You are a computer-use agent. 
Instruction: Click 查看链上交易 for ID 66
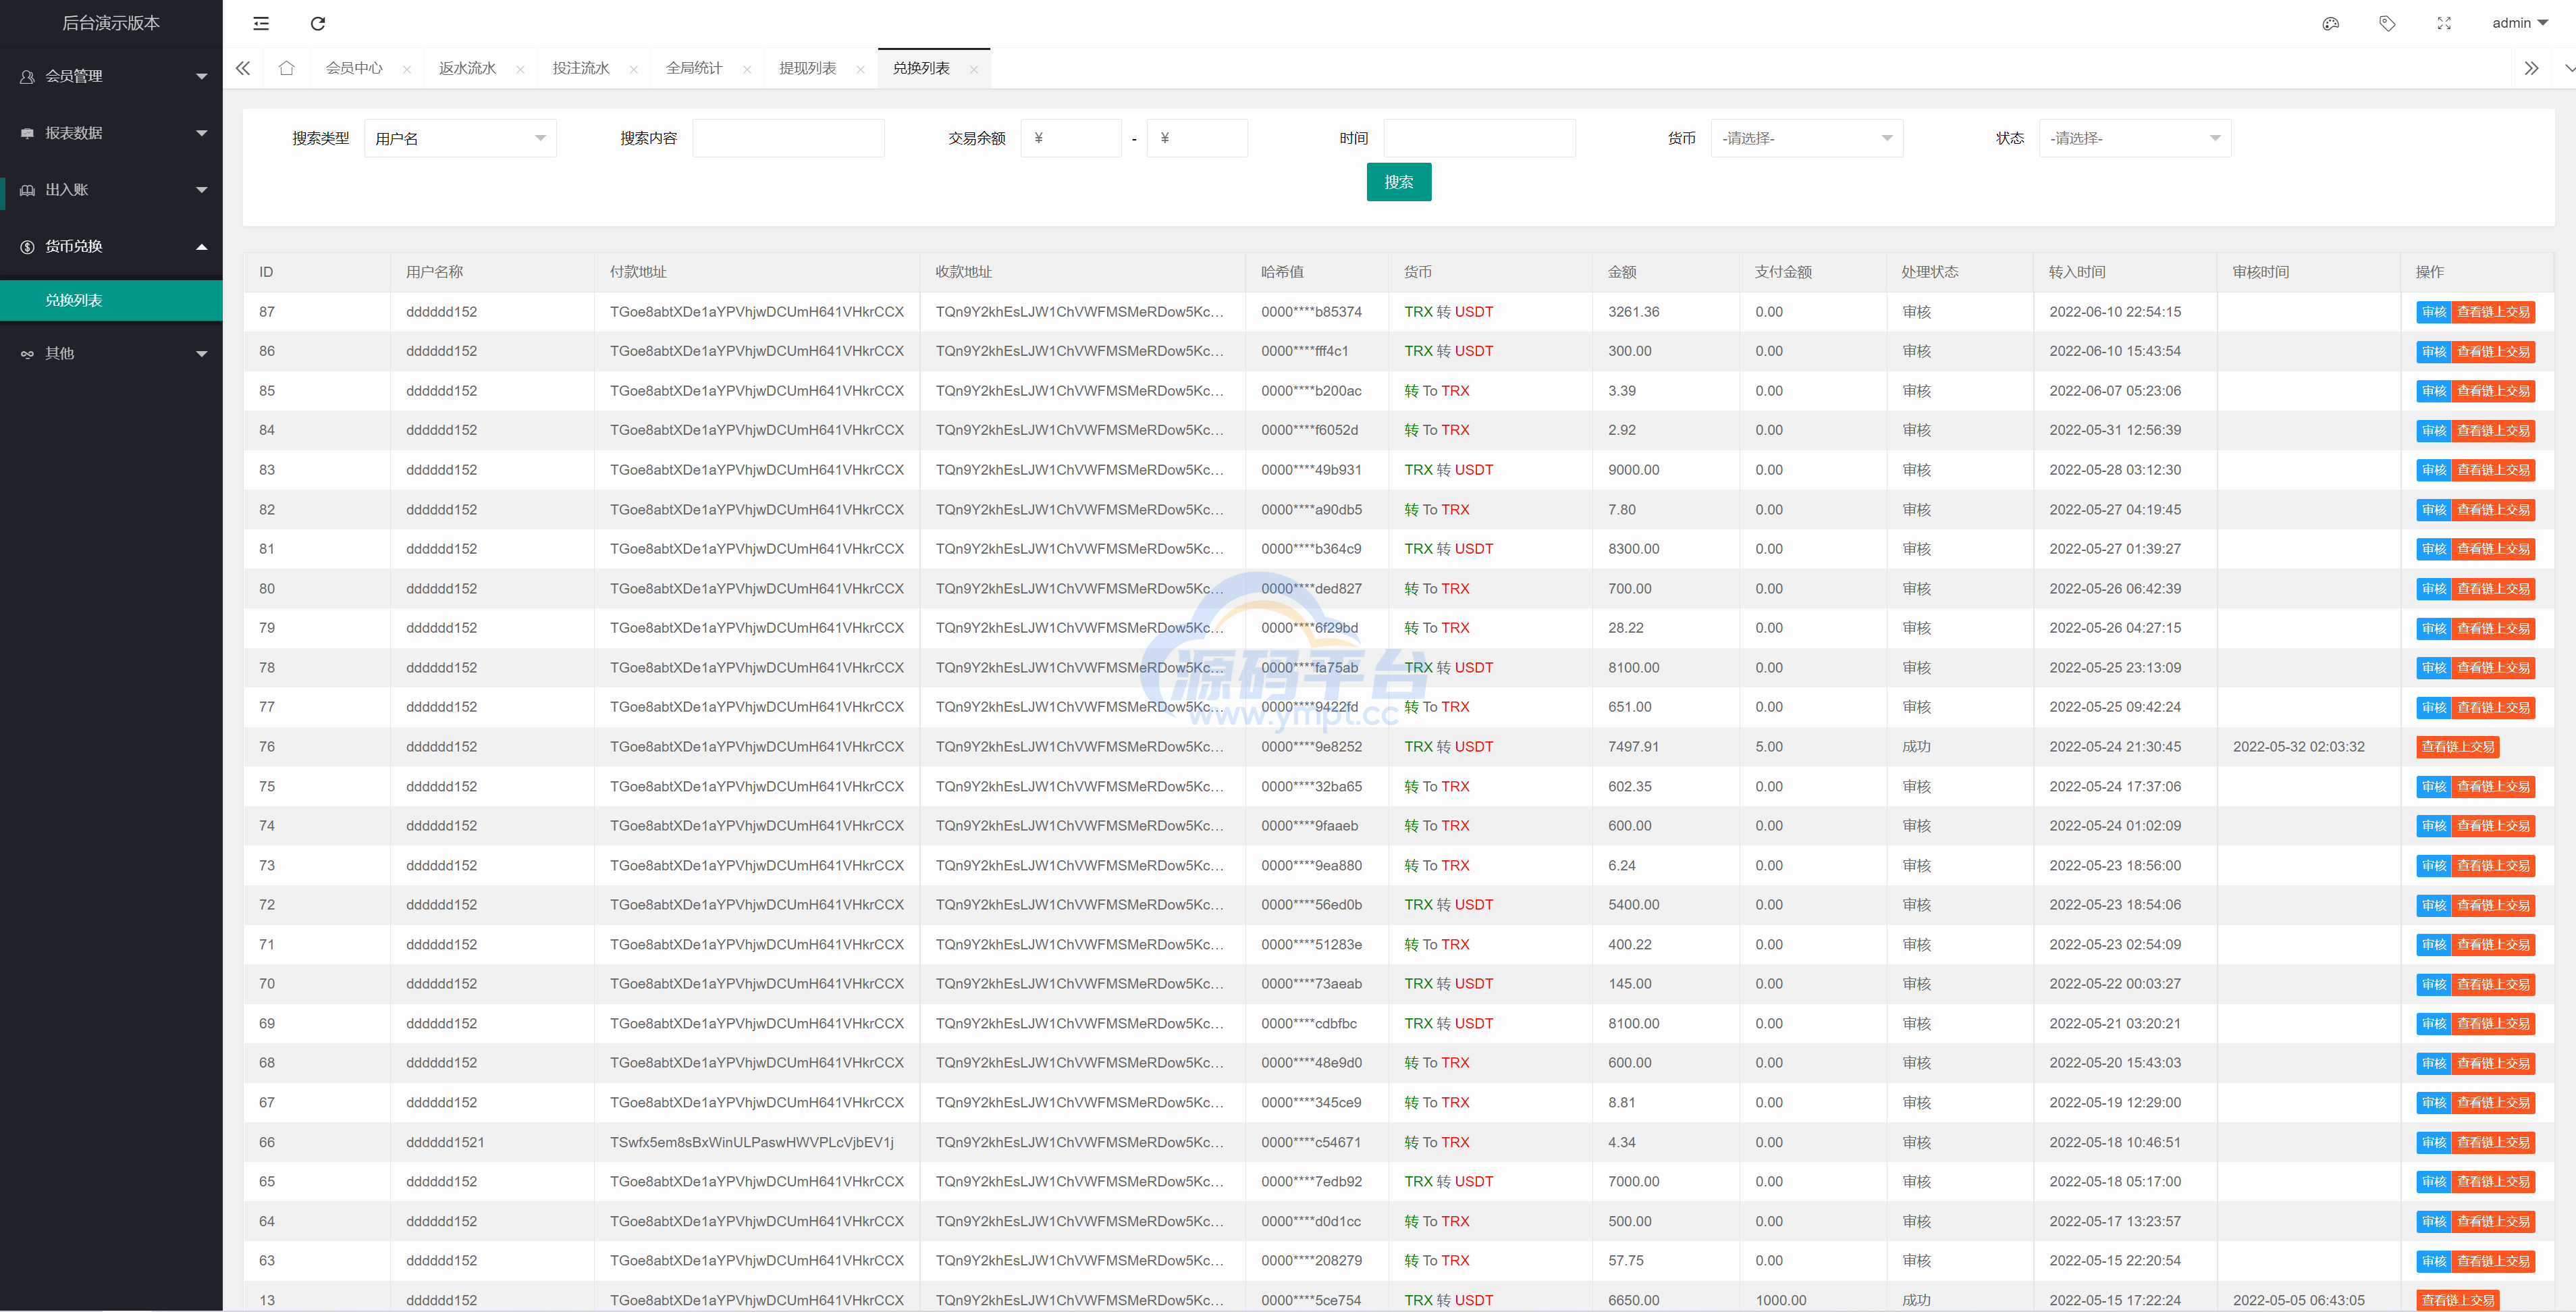(2493, 1142)
